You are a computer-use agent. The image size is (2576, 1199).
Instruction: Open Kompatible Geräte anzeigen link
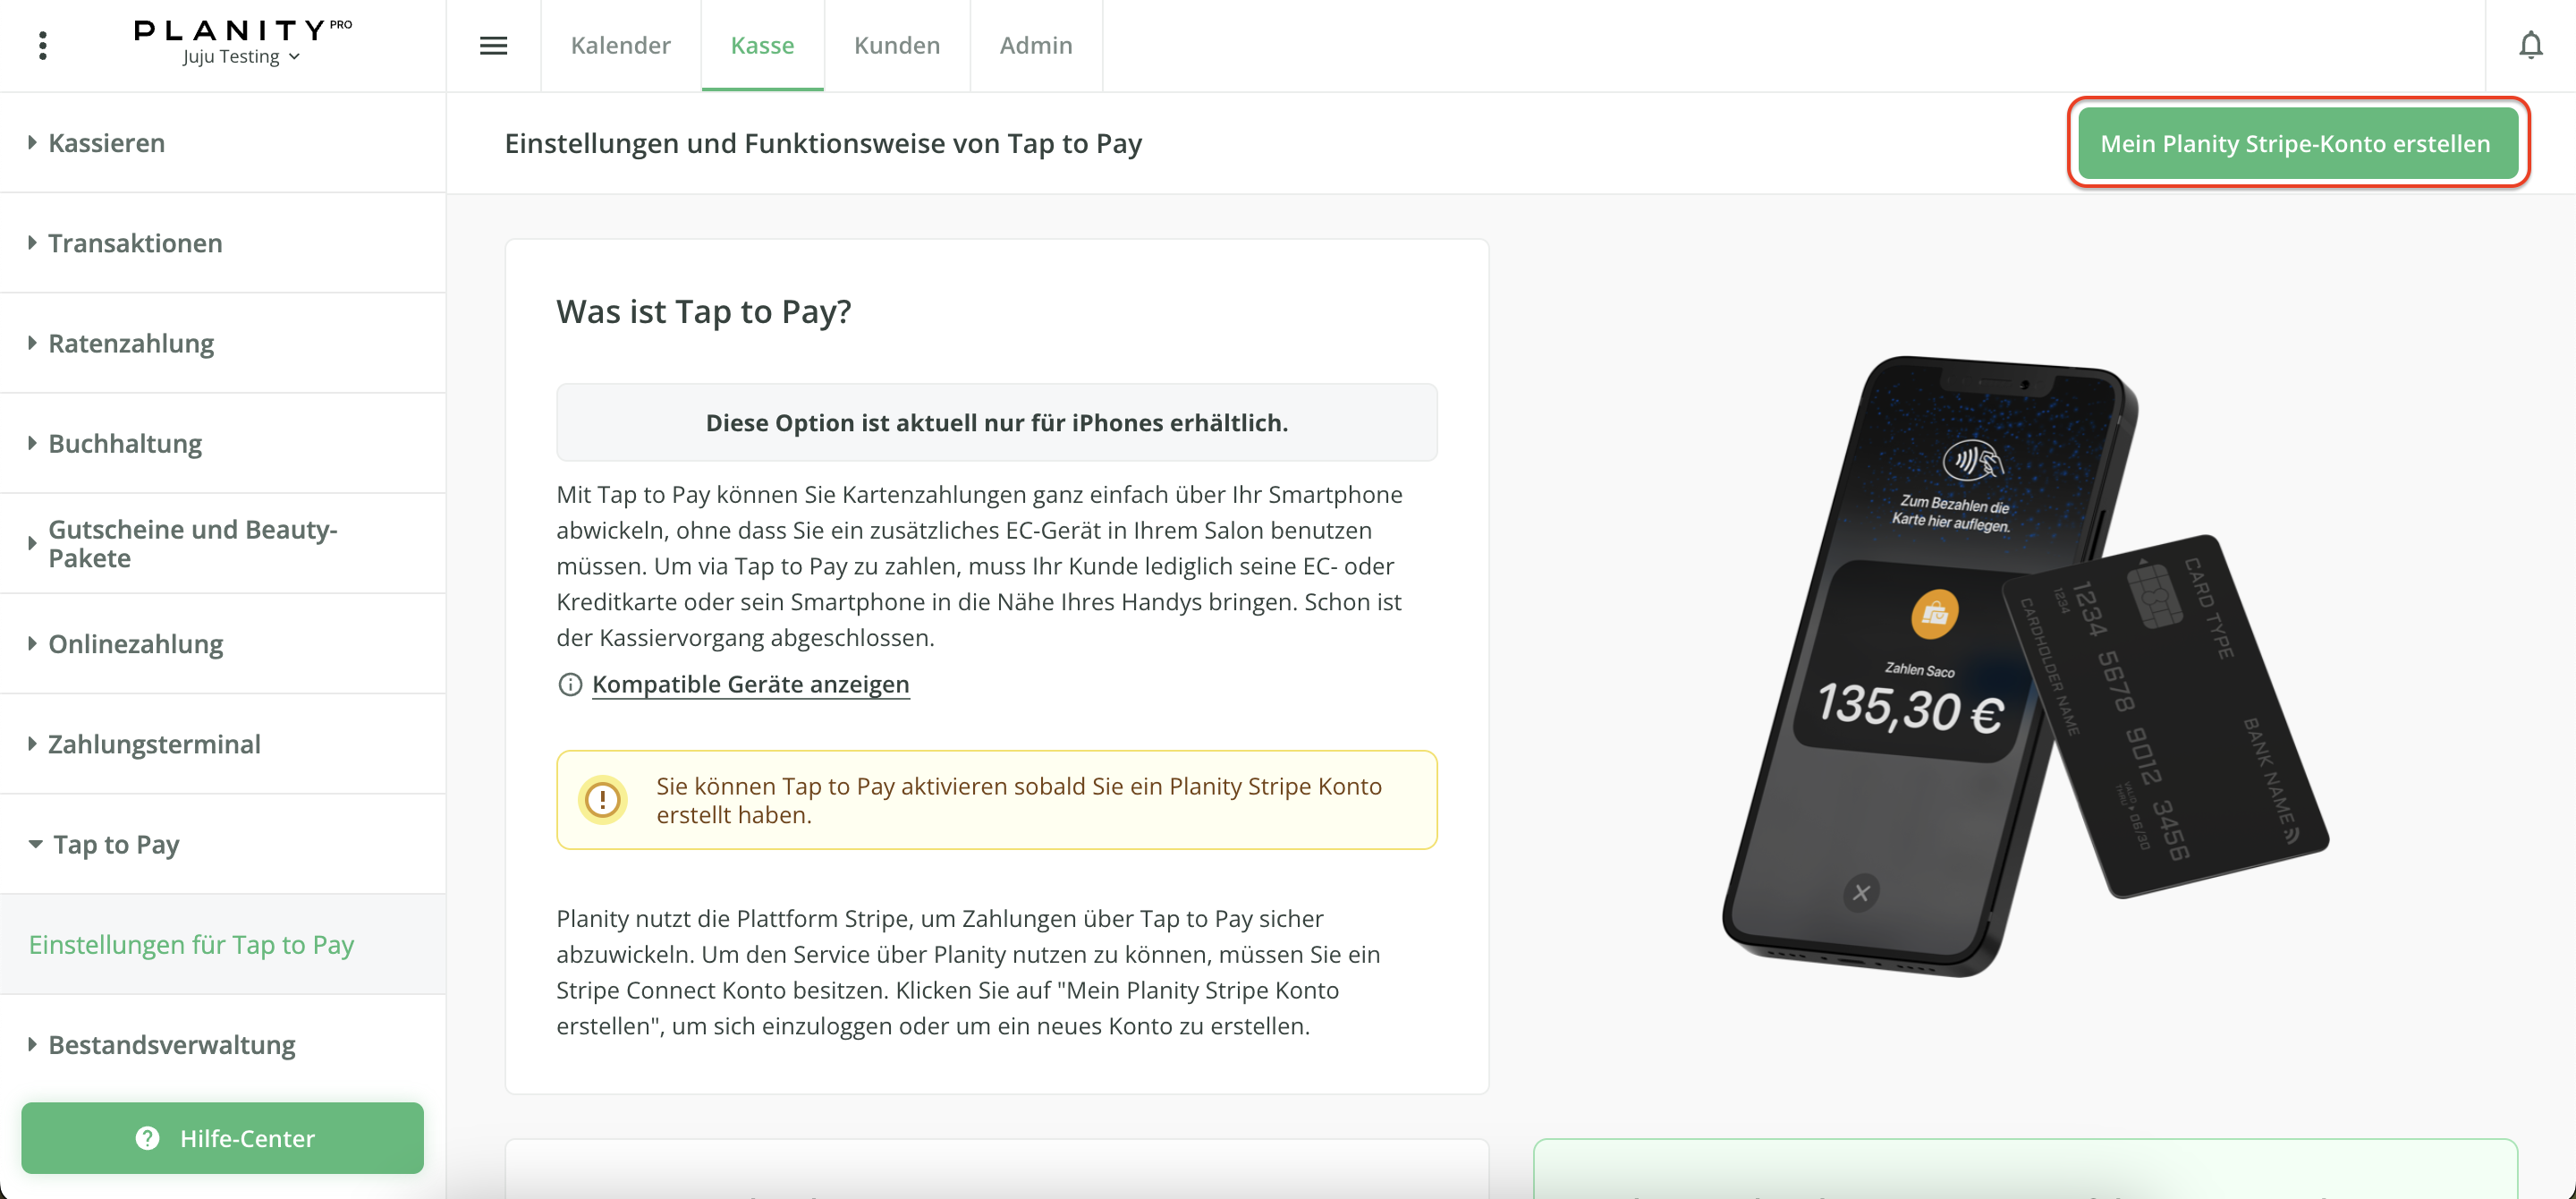pos(750,685)
